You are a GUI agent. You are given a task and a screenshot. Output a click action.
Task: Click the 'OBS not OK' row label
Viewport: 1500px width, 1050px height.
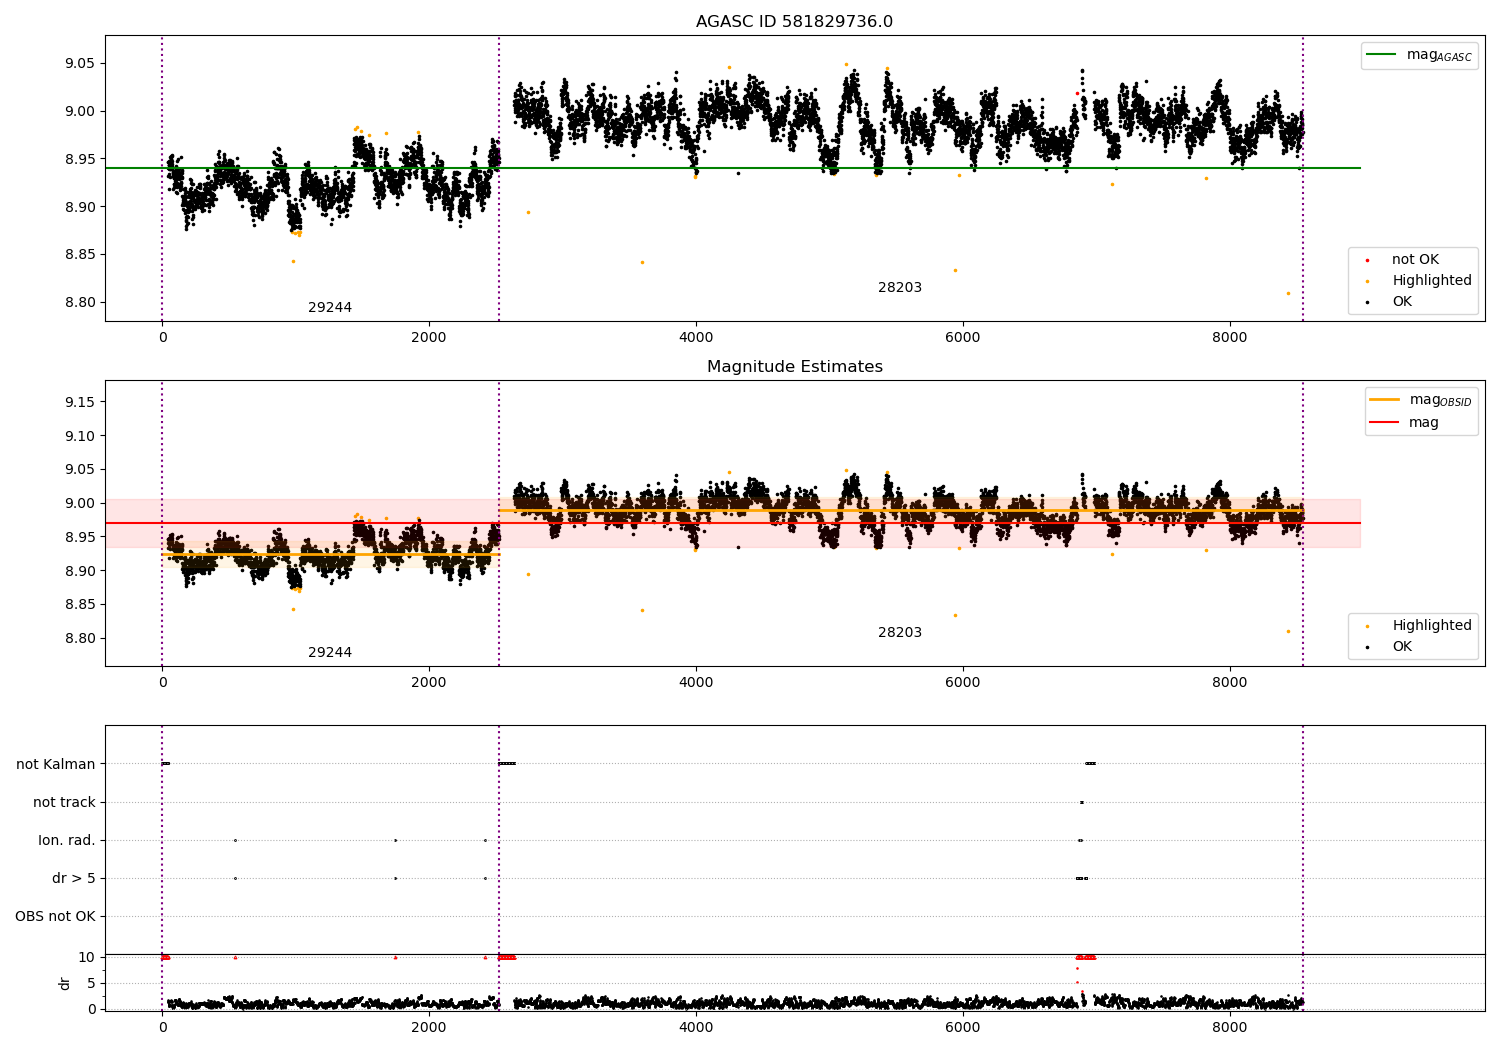pos(55,917)
